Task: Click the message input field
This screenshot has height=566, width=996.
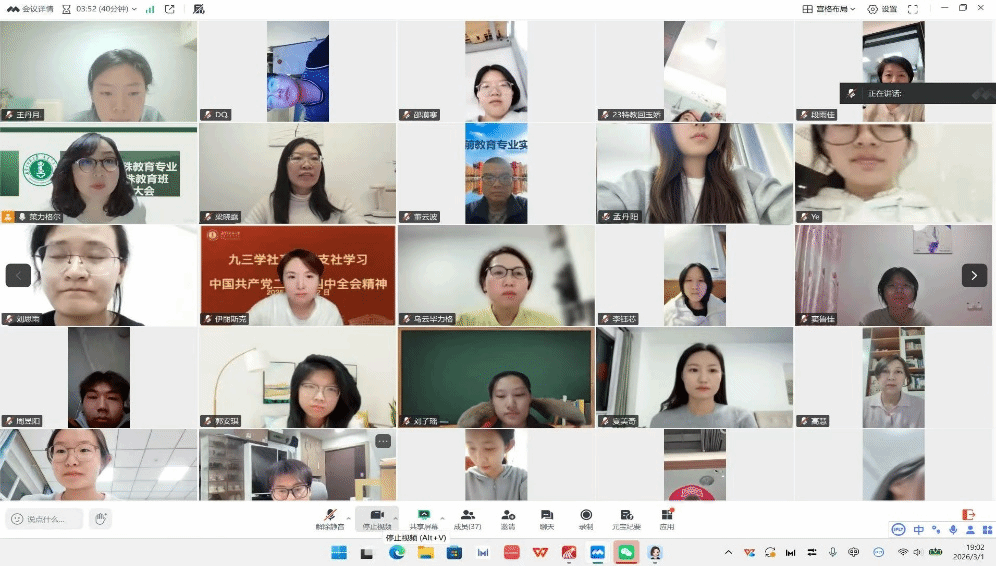Action: pos(45,519)
